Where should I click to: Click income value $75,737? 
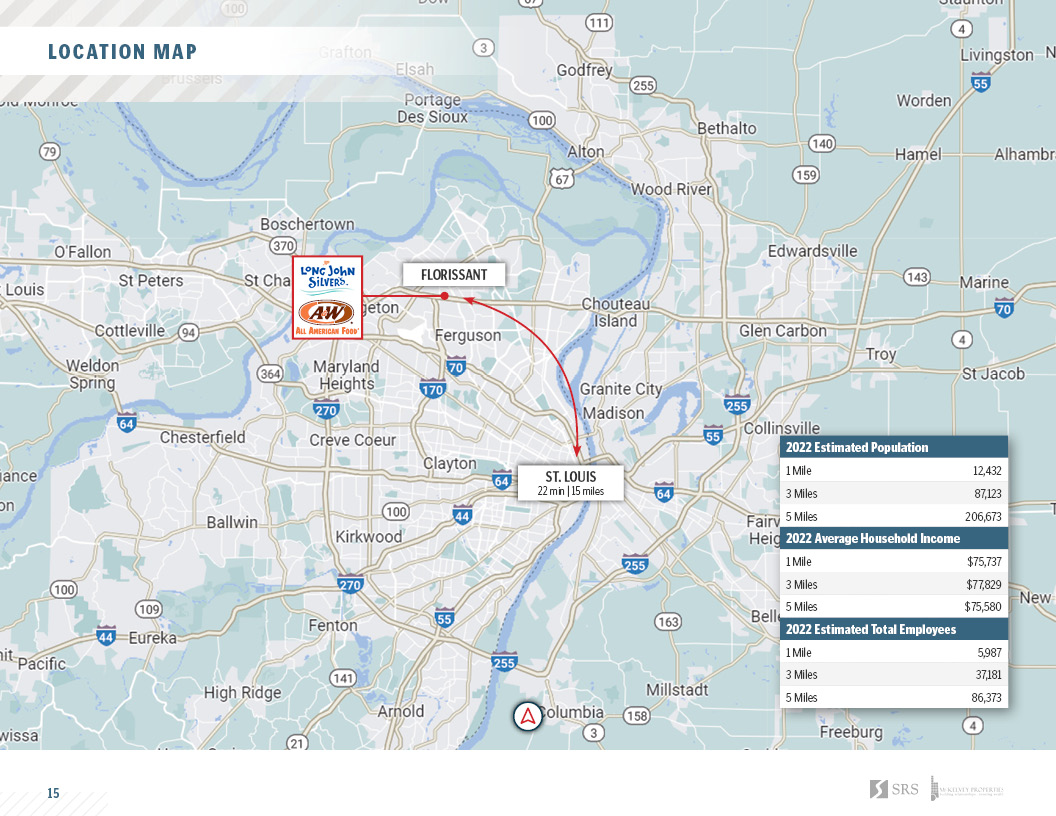point(985,562)
